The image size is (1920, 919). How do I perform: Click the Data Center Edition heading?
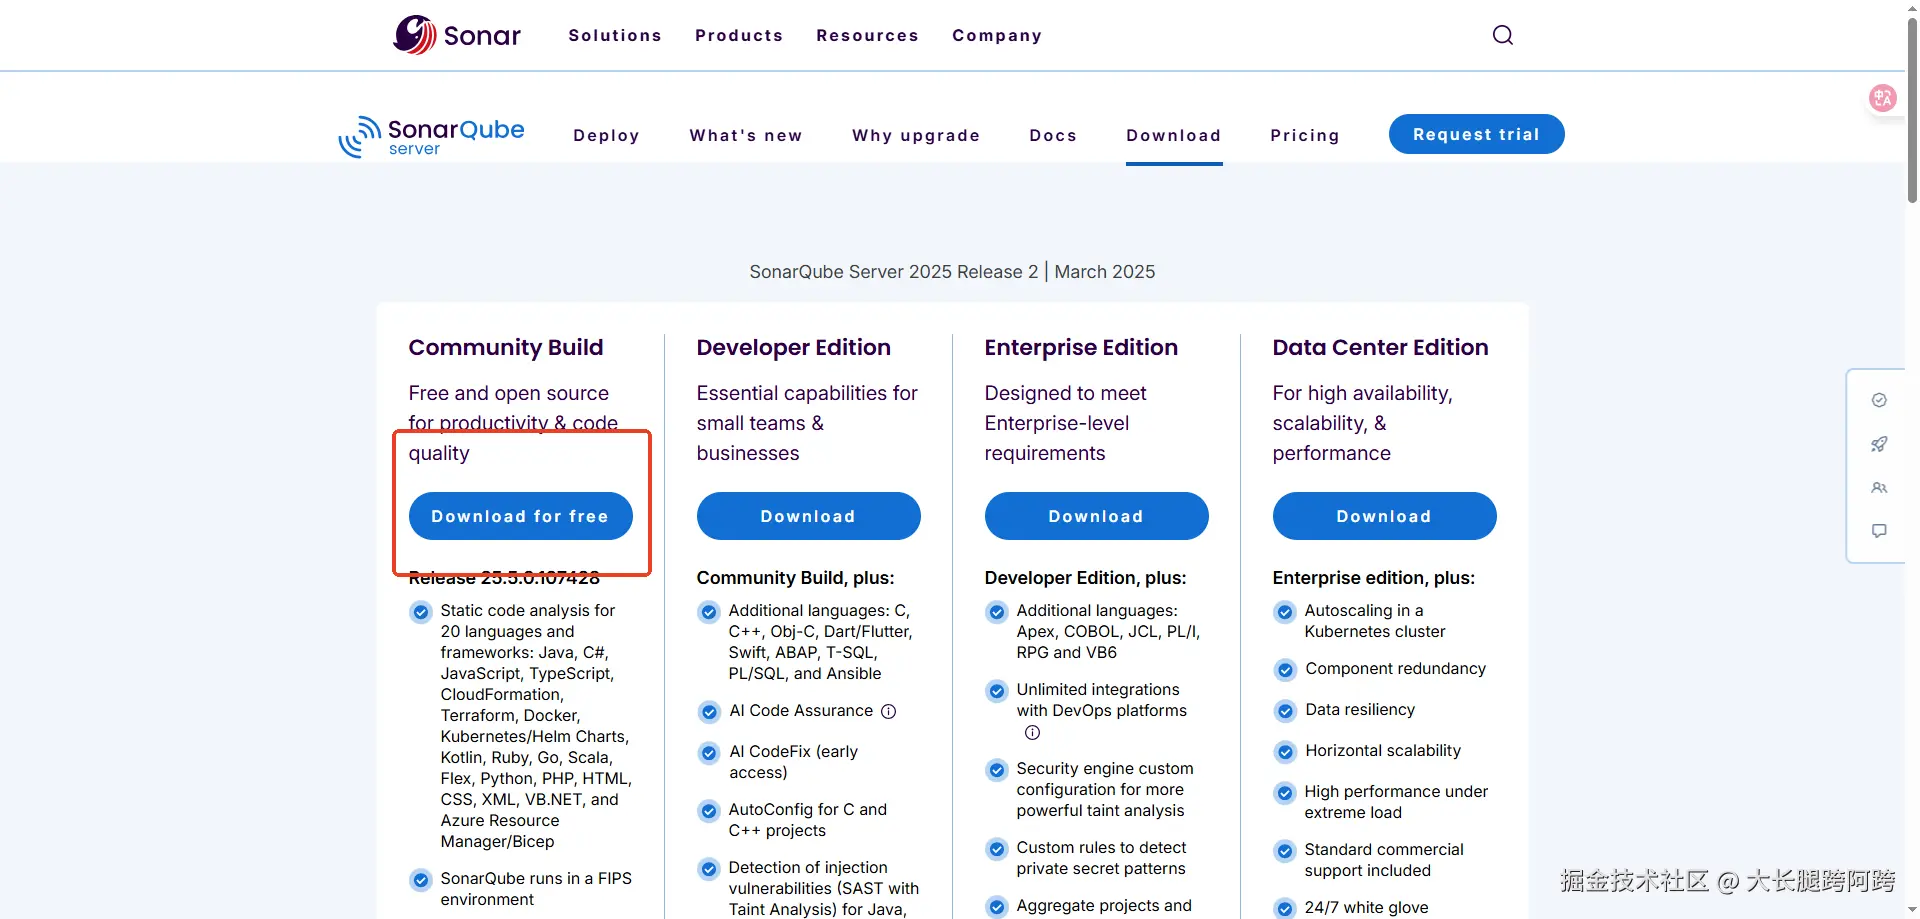click(1380, 347)
